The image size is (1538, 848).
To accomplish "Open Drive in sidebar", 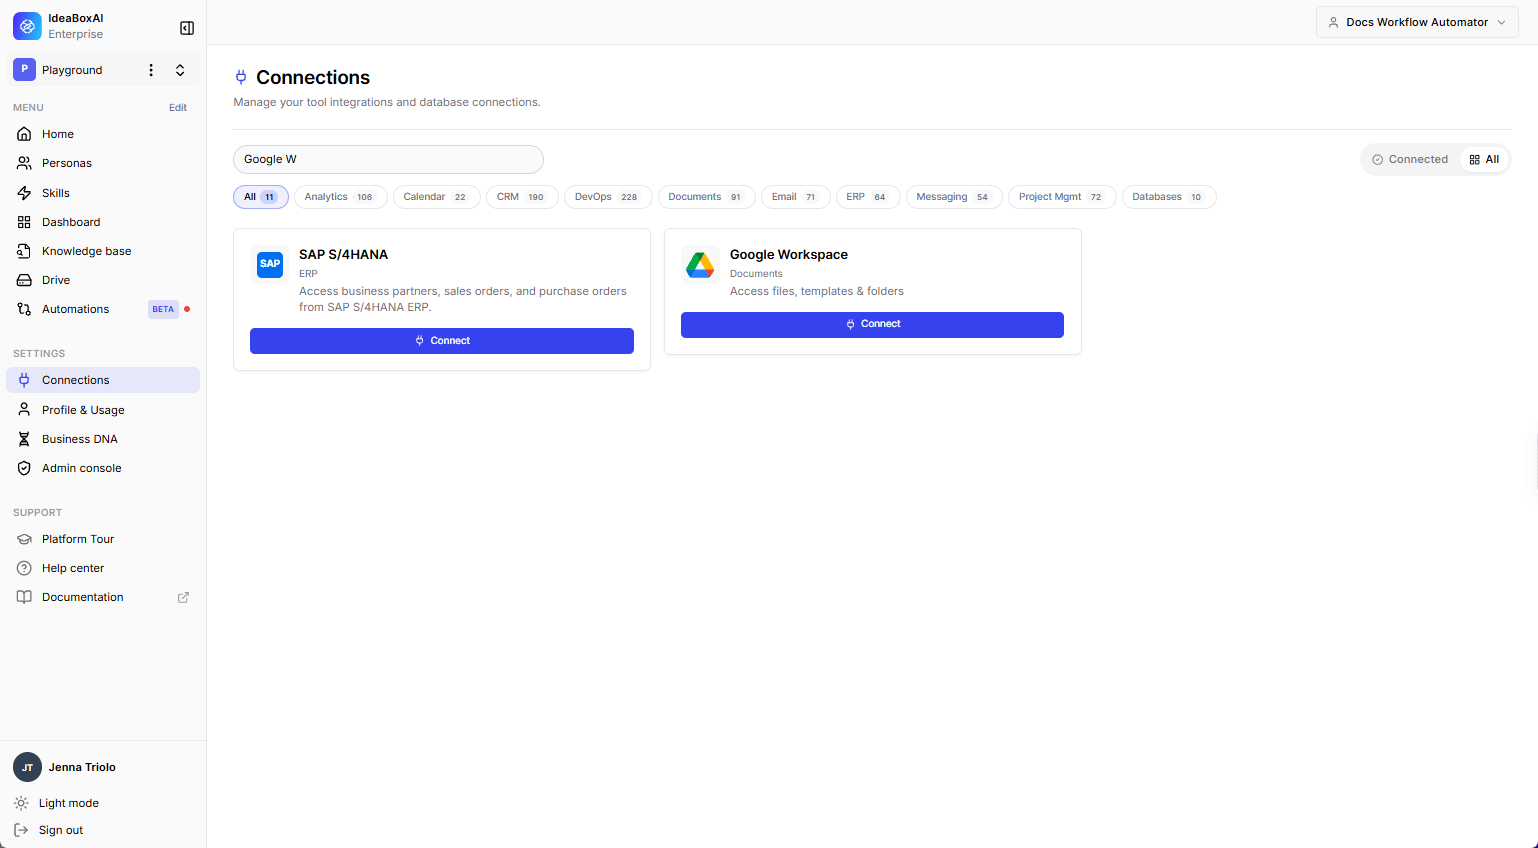I will [103, 280].
